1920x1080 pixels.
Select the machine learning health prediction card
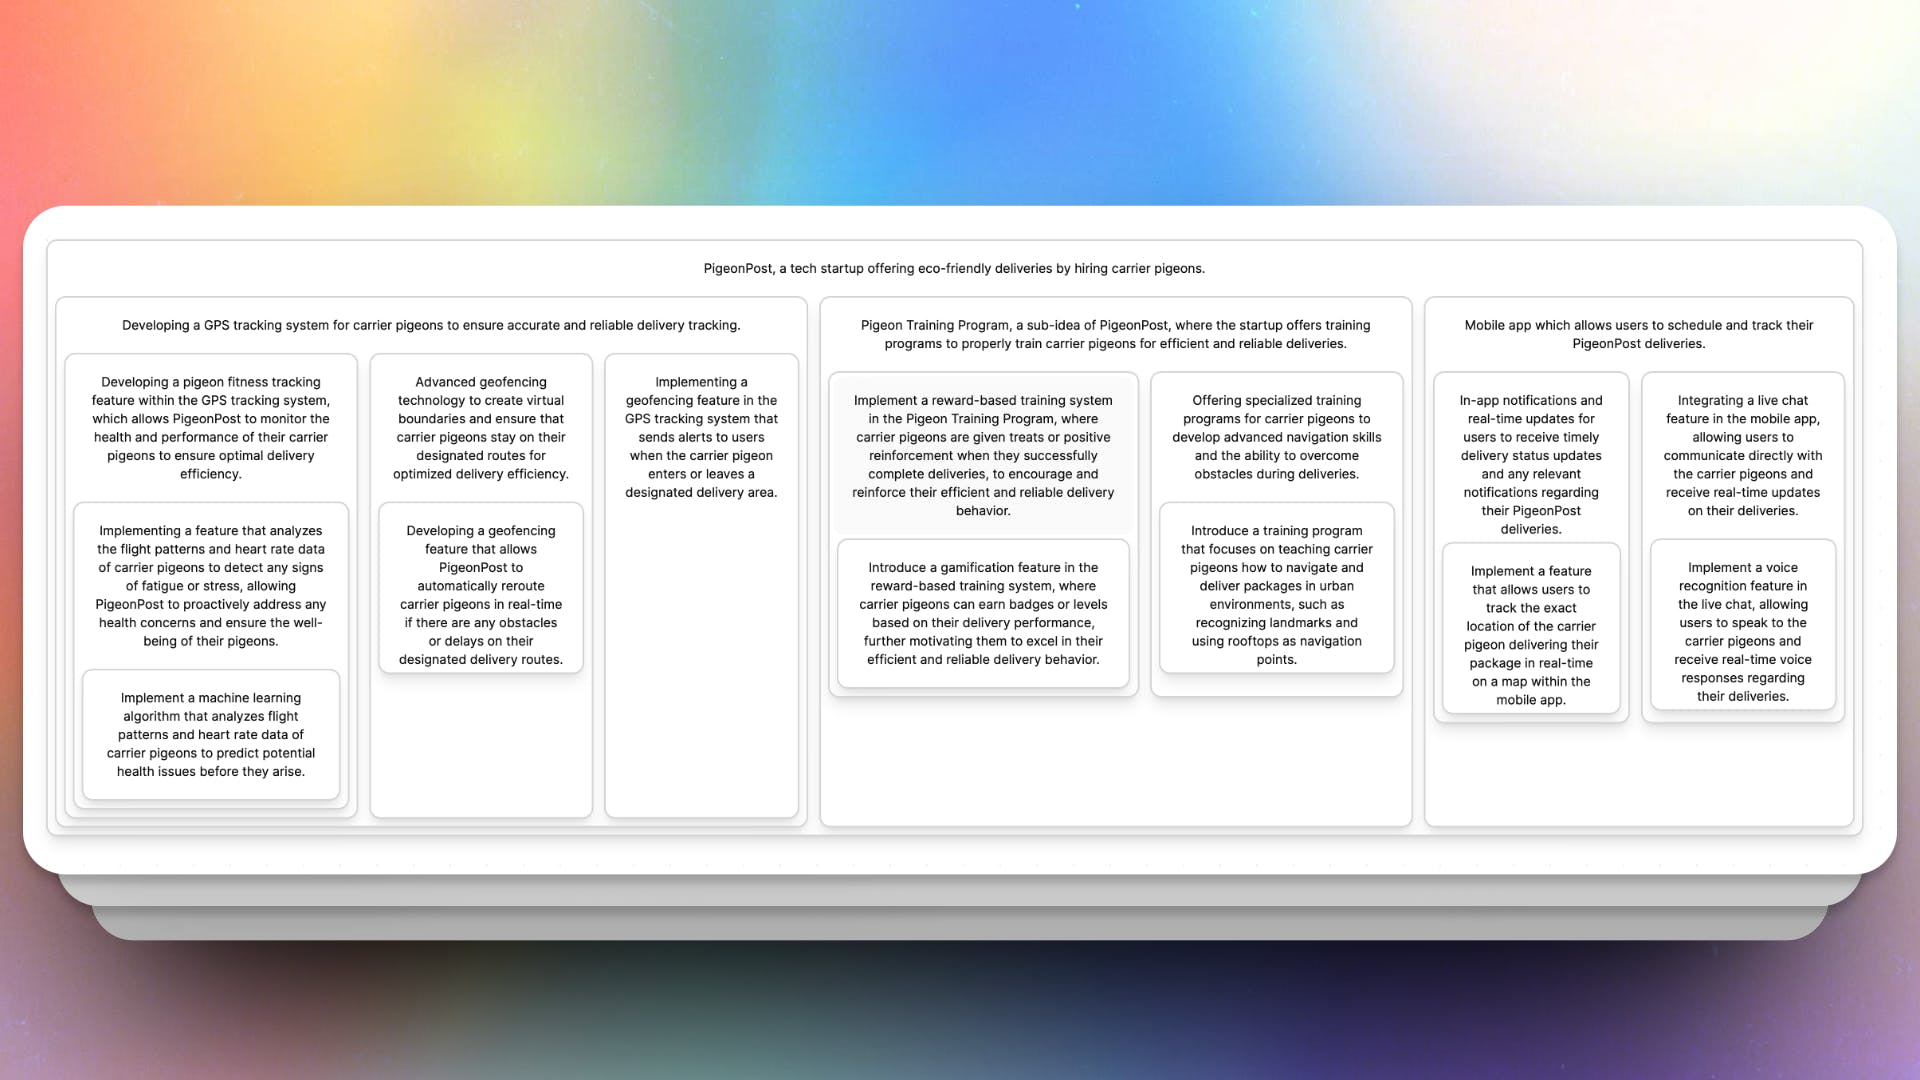(210, 735)
